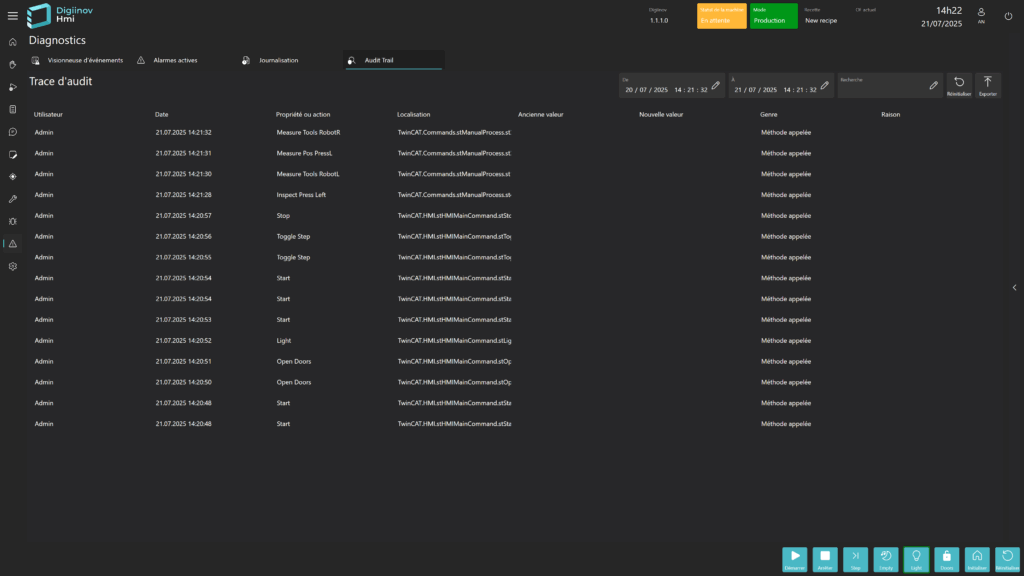1024x576 pixels.
Task: Reset filters with the Réinitialiser filter button
Action: pos(958,86)
